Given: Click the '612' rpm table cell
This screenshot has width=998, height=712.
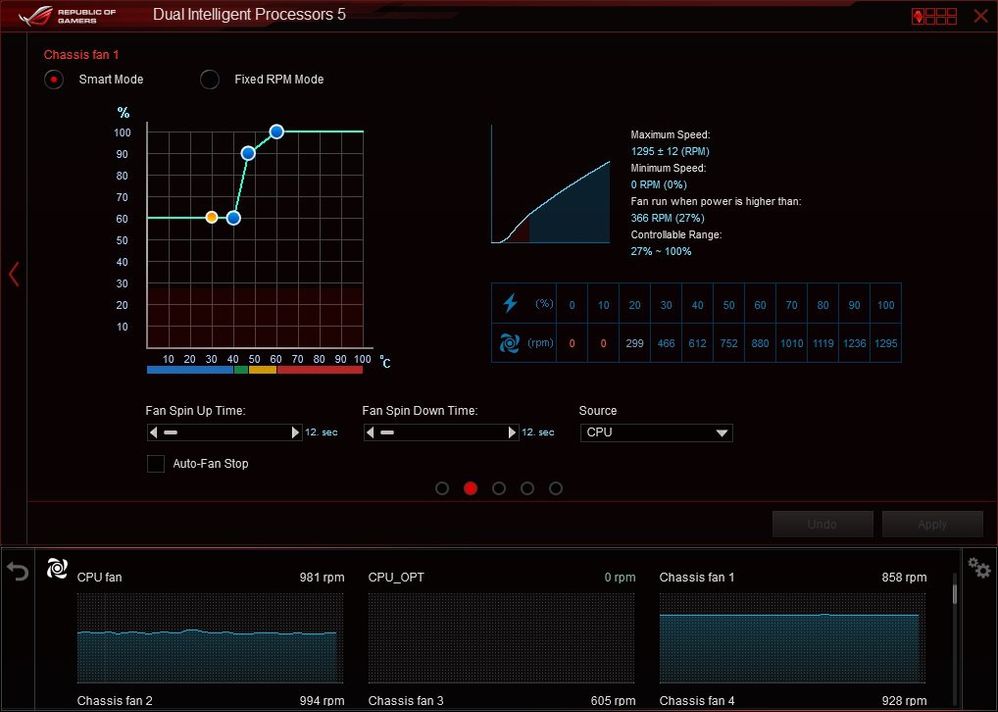Looking at the screenshot, I should 698,344.
